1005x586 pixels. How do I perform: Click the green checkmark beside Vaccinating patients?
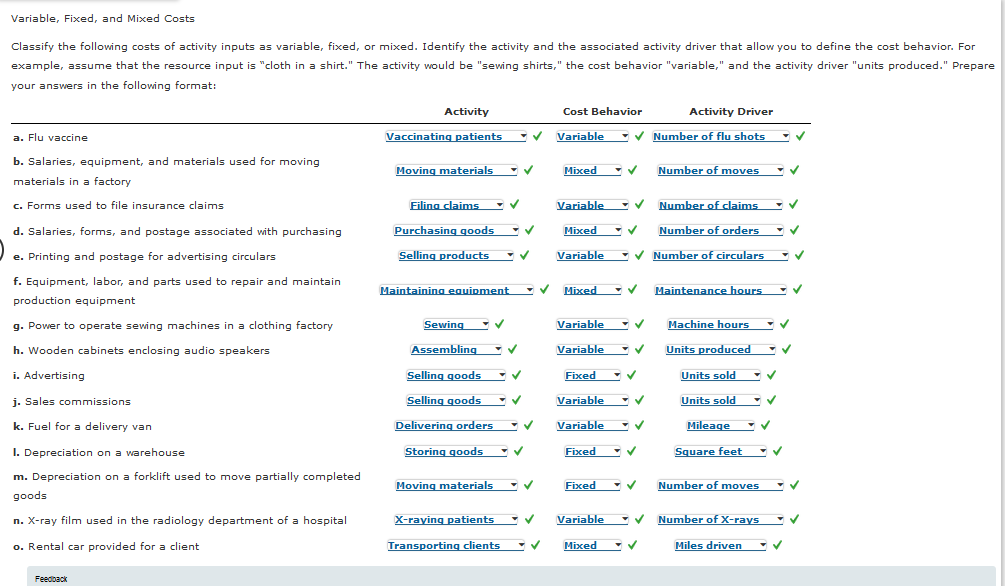pos(538,137)
